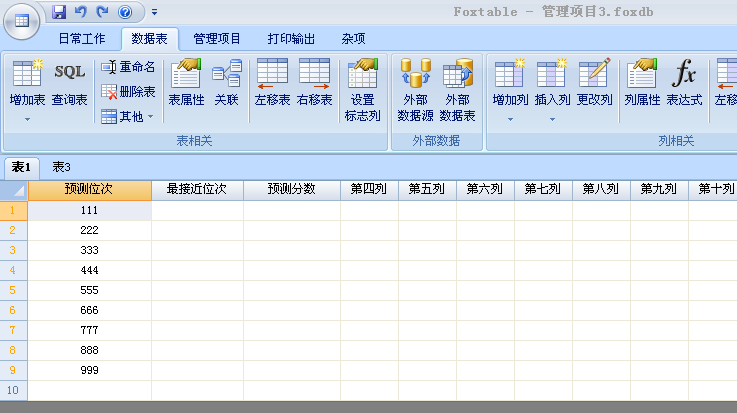The image size is (737, 413).
Task: Click empty 最接近位次 cell in row 2
Action: (x=197, y=230)
